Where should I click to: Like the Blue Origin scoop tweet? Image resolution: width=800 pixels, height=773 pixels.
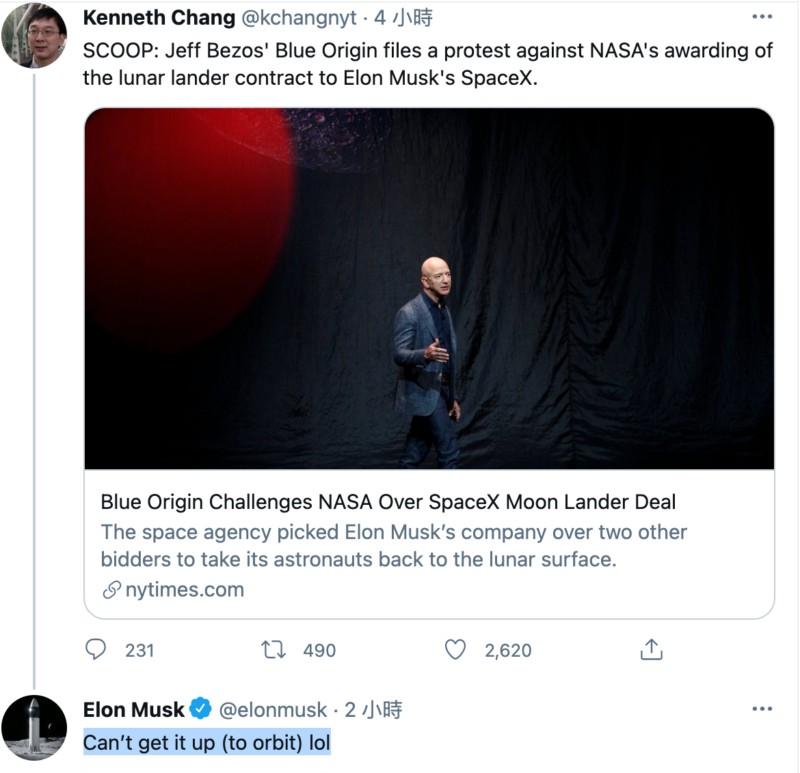point(455,650)
